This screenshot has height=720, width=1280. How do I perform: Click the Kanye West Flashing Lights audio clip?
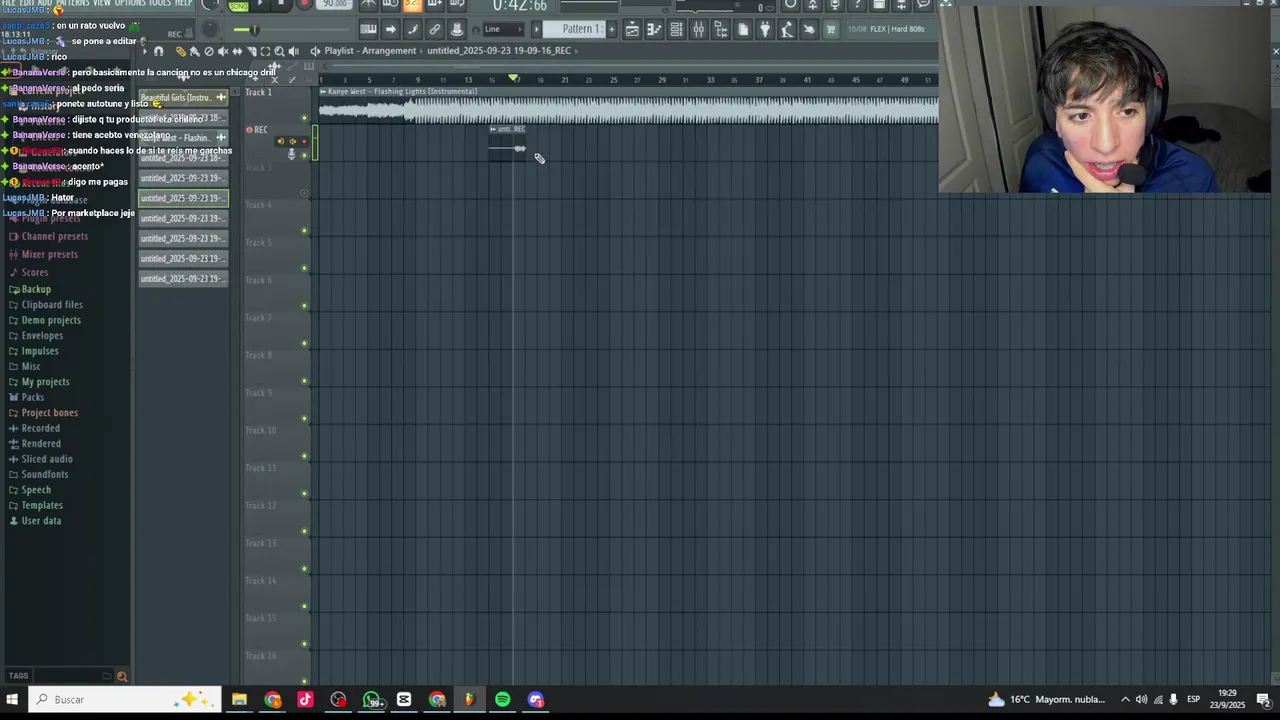(x=629, y=104)
